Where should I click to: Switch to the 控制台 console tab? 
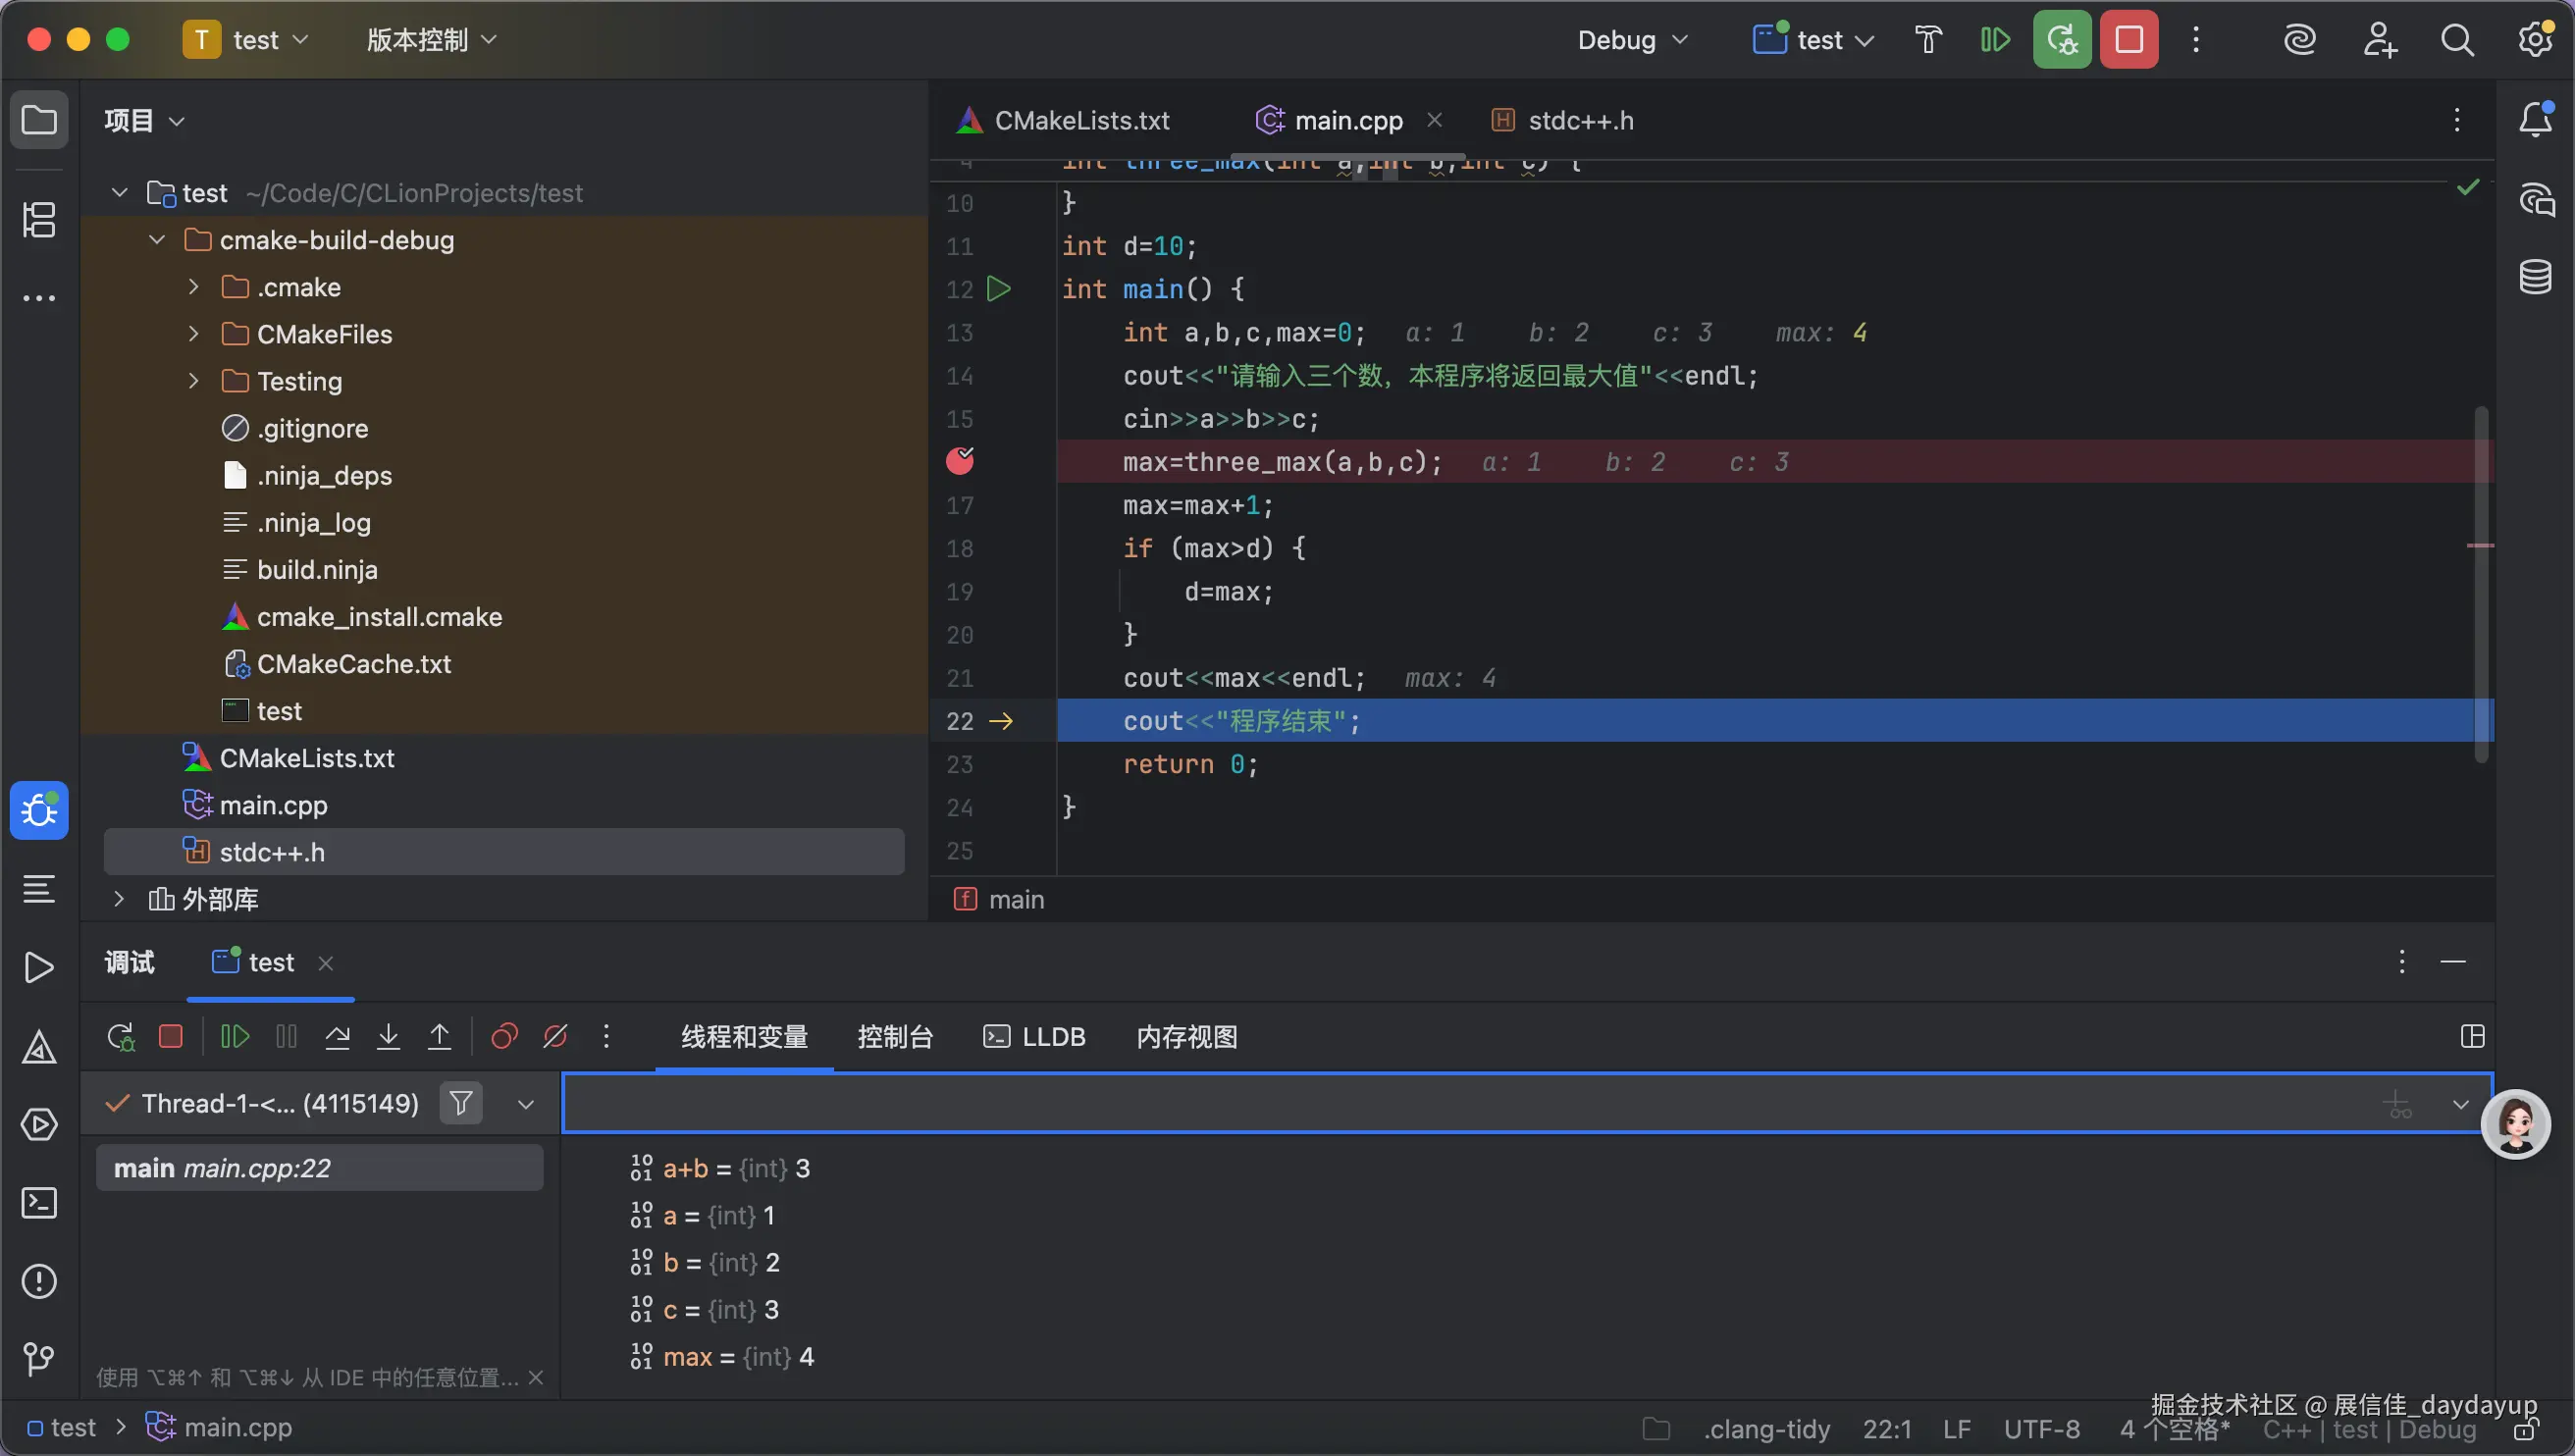tap(895, 1037)
